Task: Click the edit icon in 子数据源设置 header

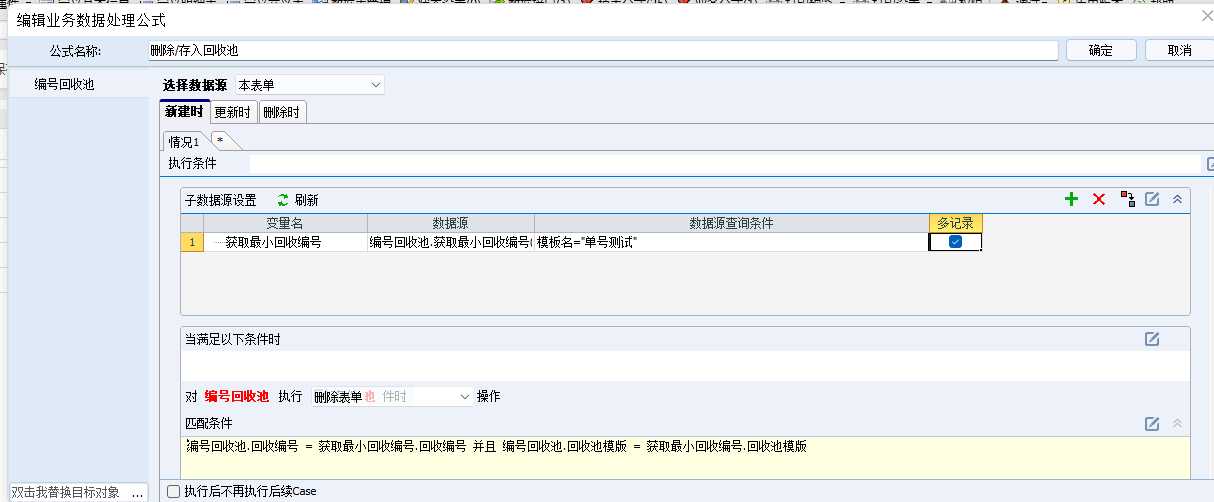Action: coord(1152,200)
